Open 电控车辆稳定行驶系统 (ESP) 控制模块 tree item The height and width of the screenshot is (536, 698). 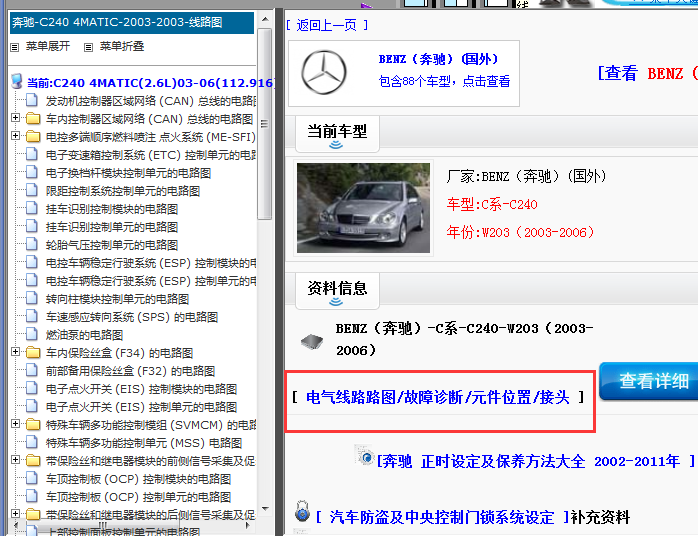tap(150, 263)
